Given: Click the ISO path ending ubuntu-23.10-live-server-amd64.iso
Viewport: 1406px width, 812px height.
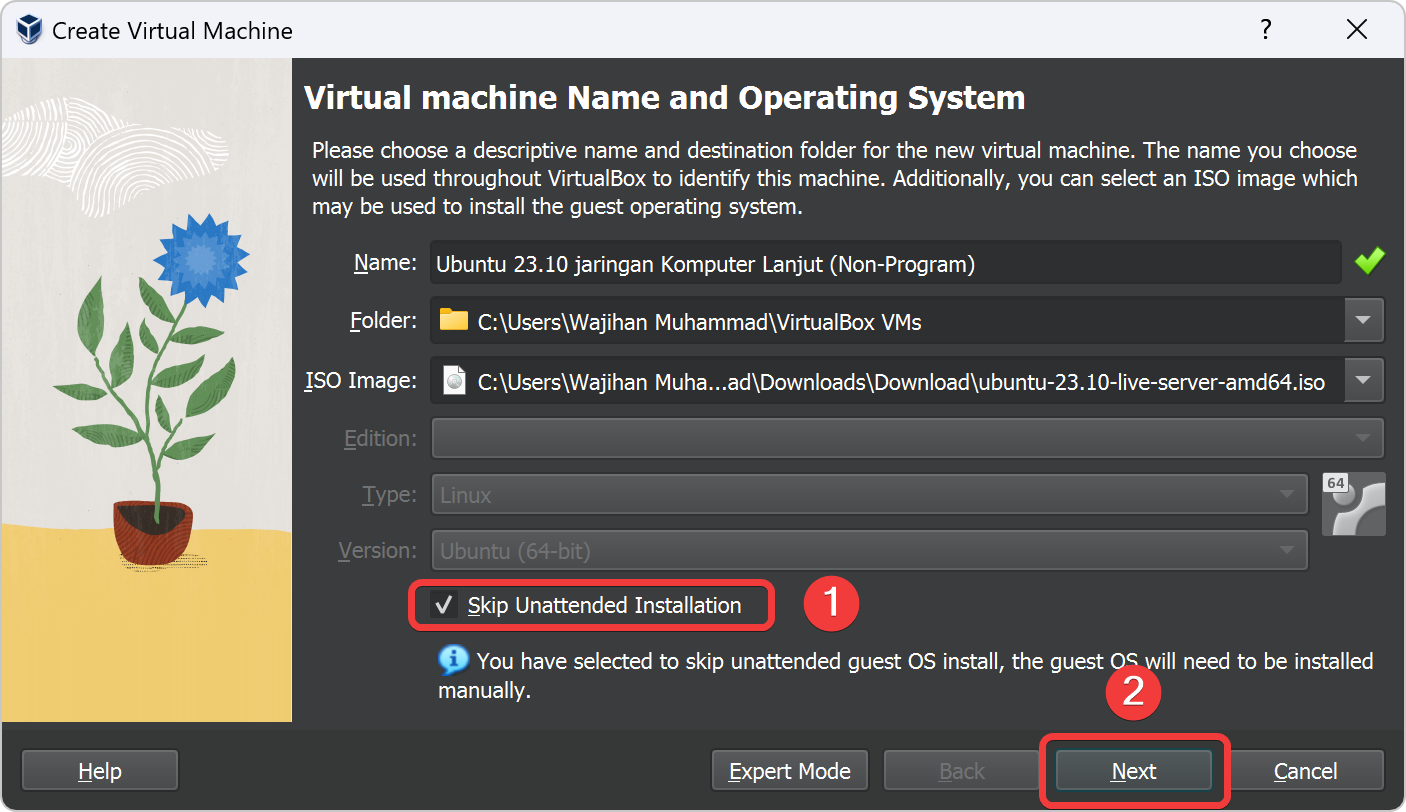Looking at the screenshot, I should tap(902, 382).
